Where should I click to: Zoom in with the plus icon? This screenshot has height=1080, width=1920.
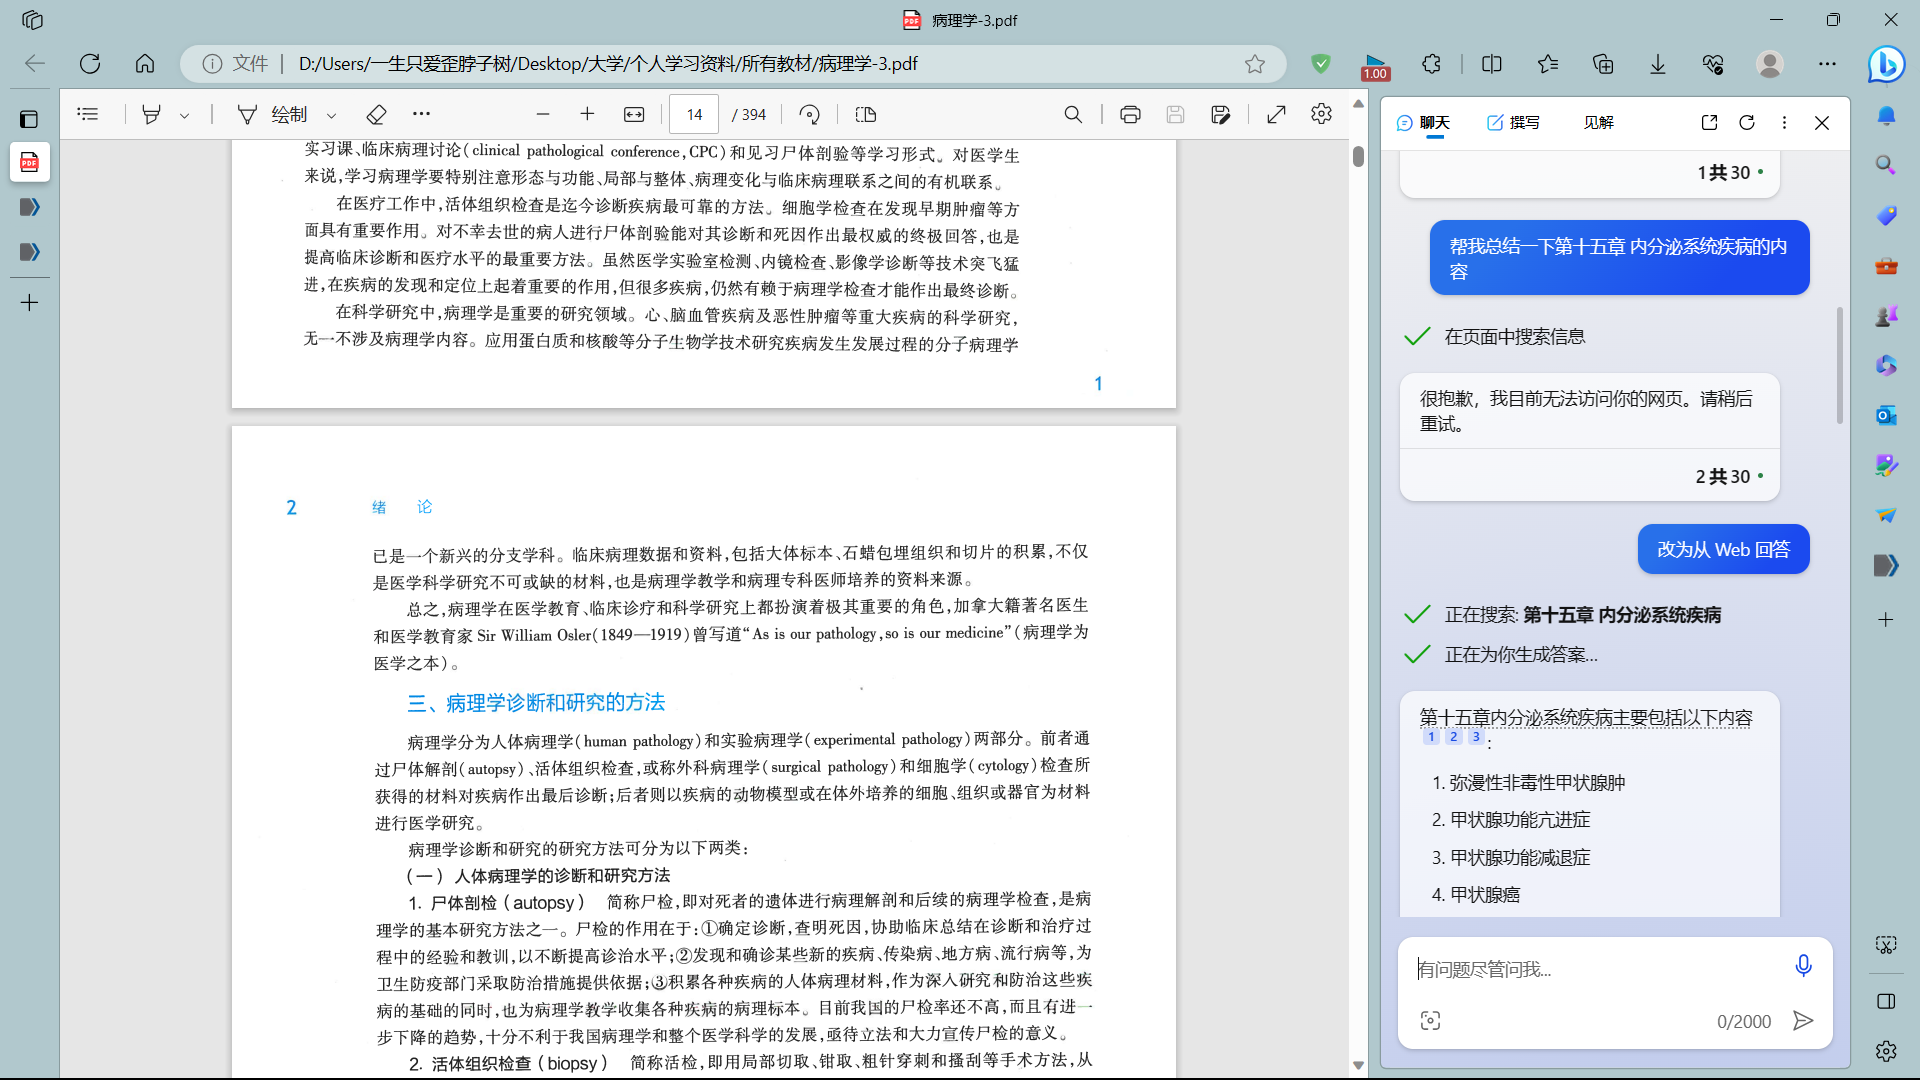(x=587, y=114)
